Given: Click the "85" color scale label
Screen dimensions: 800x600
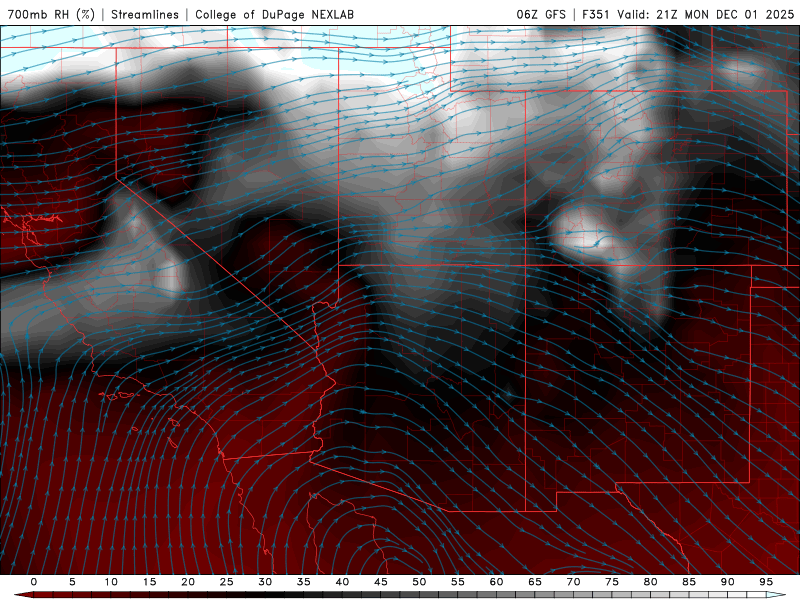Looking at the screenshot, I should coord(689,582).
